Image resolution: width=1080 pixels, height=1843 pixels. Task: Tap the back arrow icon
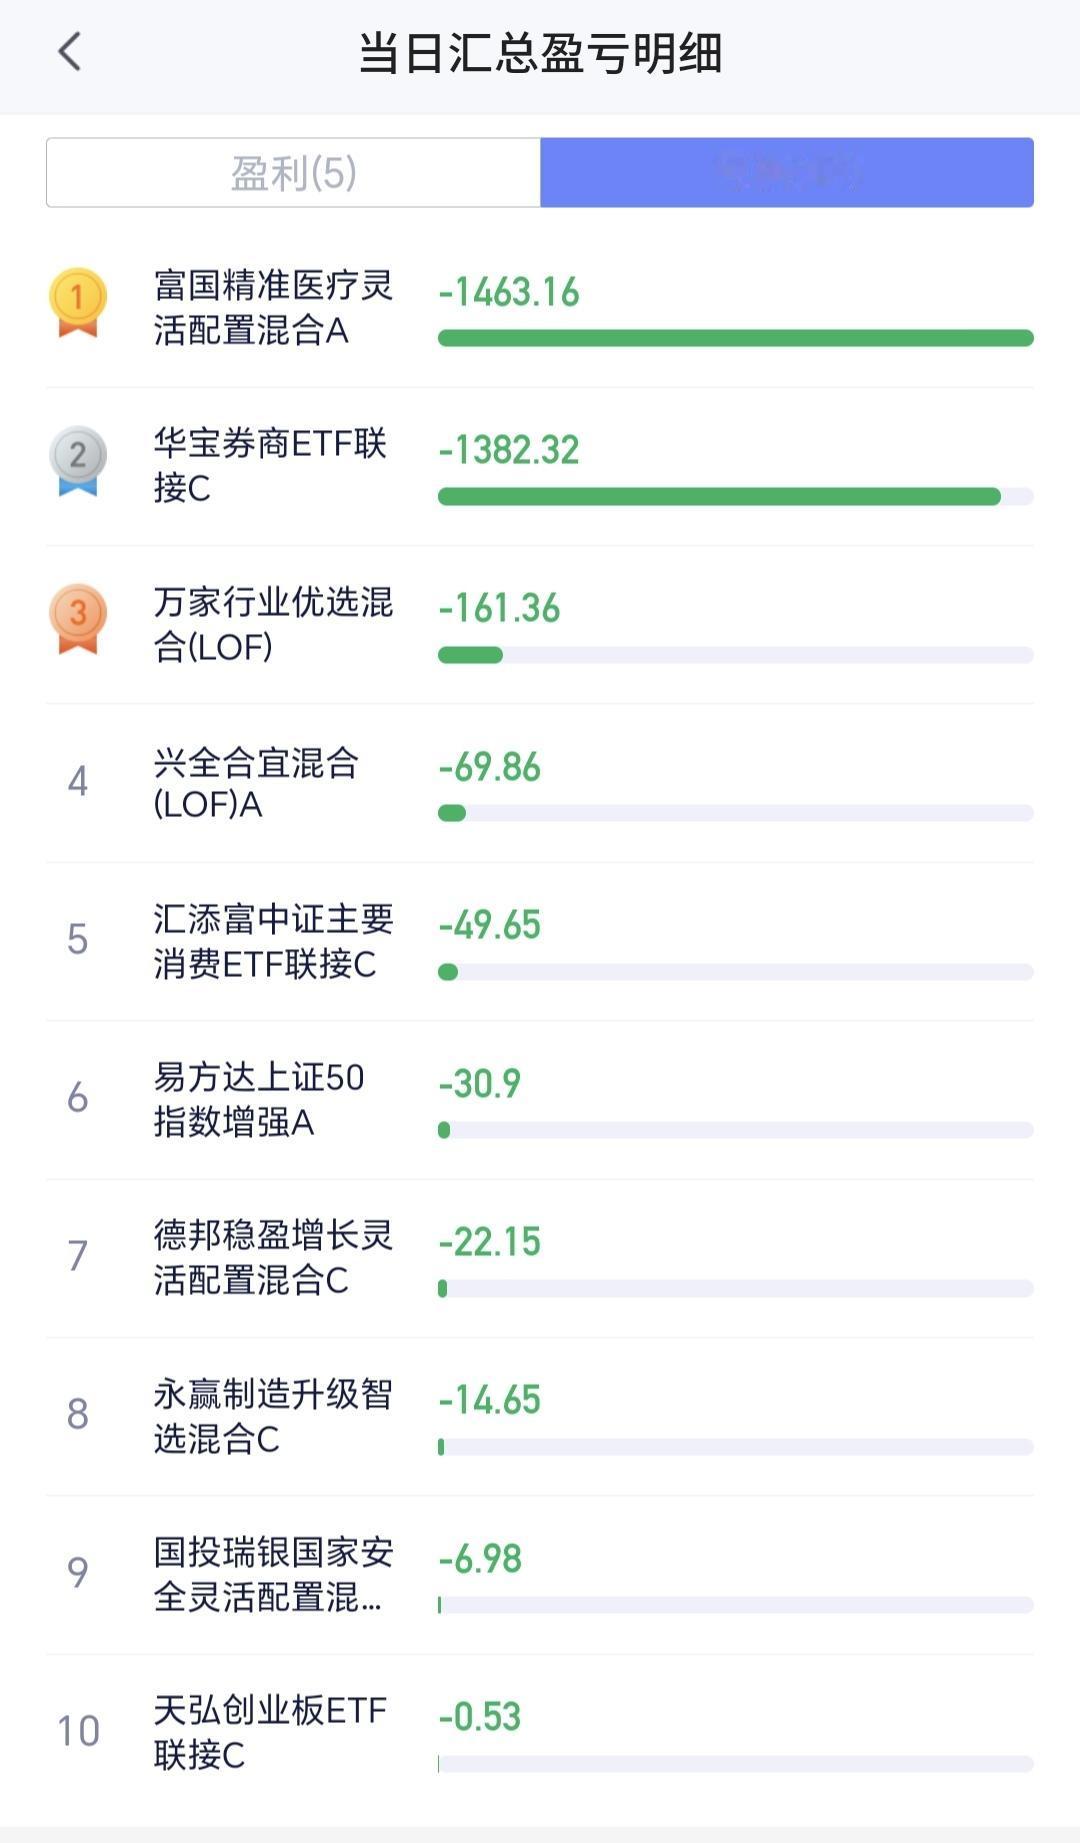[x=69, y=52]
